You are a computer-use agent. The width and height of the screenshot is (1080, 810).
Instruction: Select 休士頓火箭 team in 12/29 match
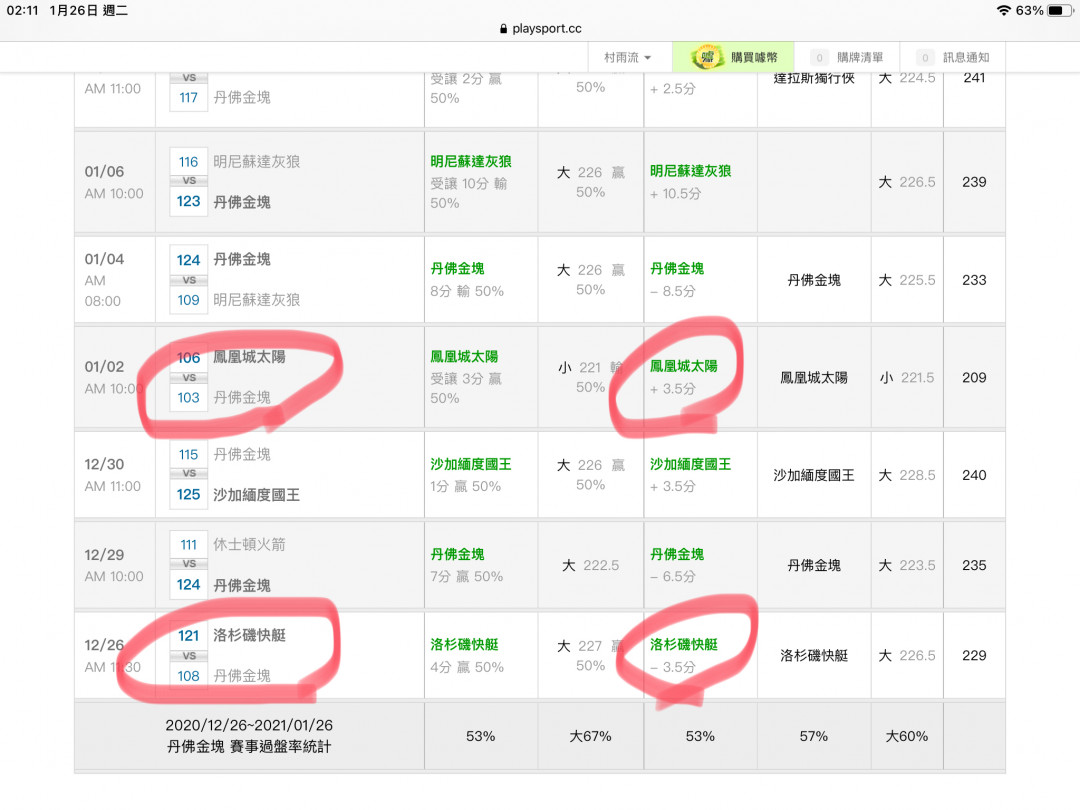pos(249,544)
